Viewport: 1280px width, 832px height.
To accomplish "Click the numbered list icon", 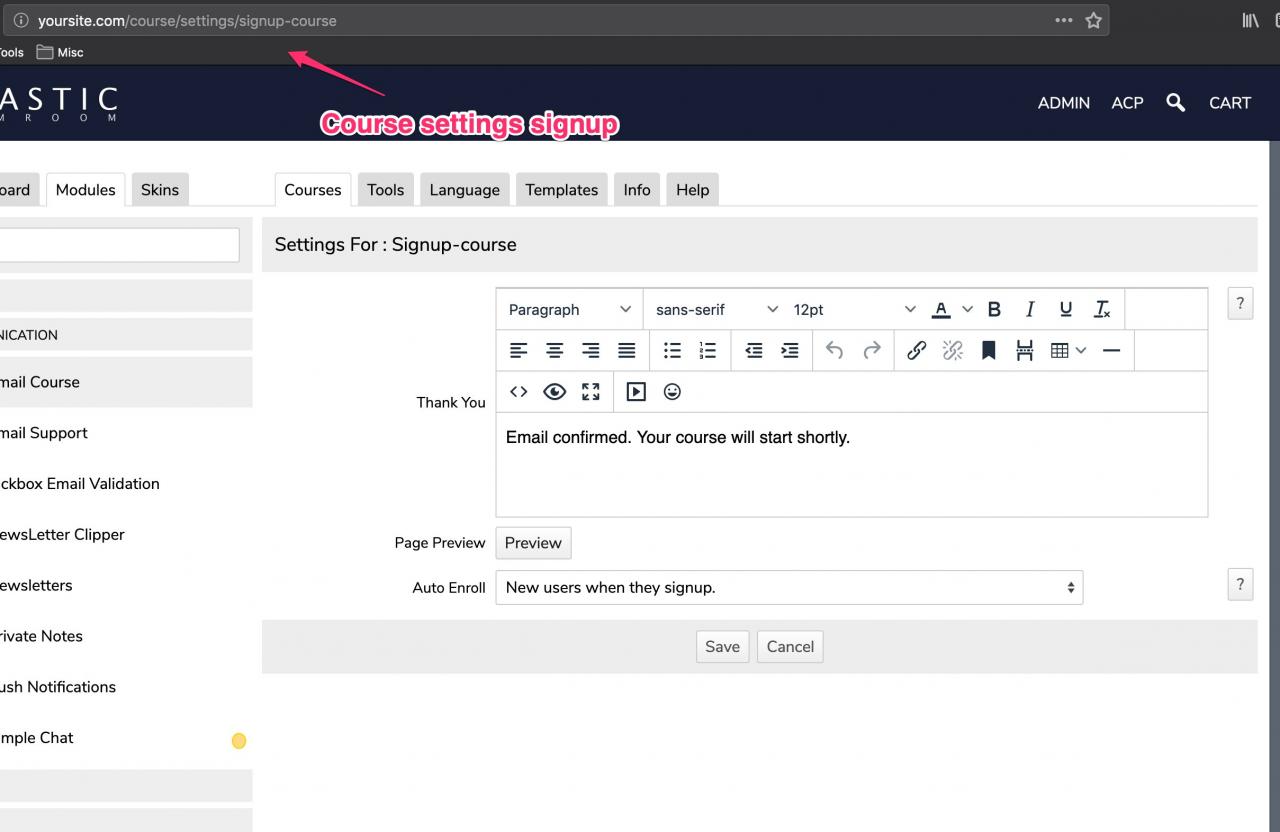I will coord(708,350).
